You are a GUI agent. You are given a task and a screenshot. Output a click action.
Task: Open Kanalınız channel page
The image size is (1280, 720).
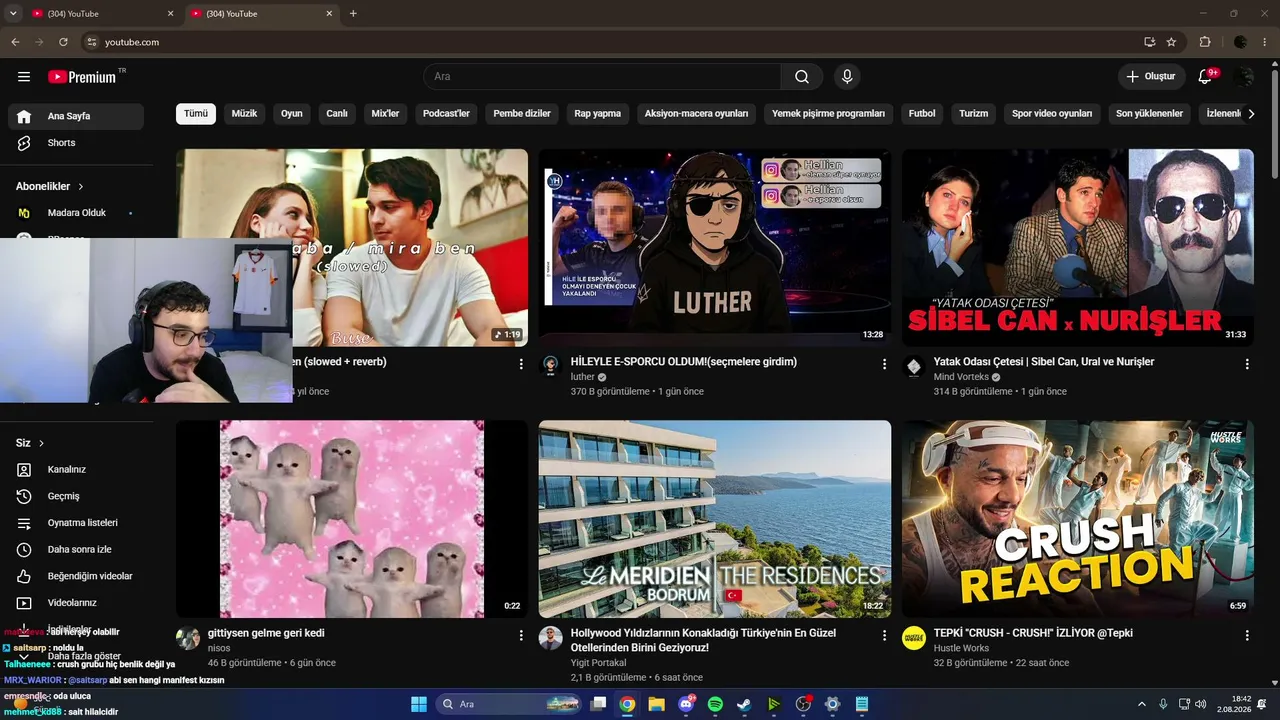coord(76,470)
